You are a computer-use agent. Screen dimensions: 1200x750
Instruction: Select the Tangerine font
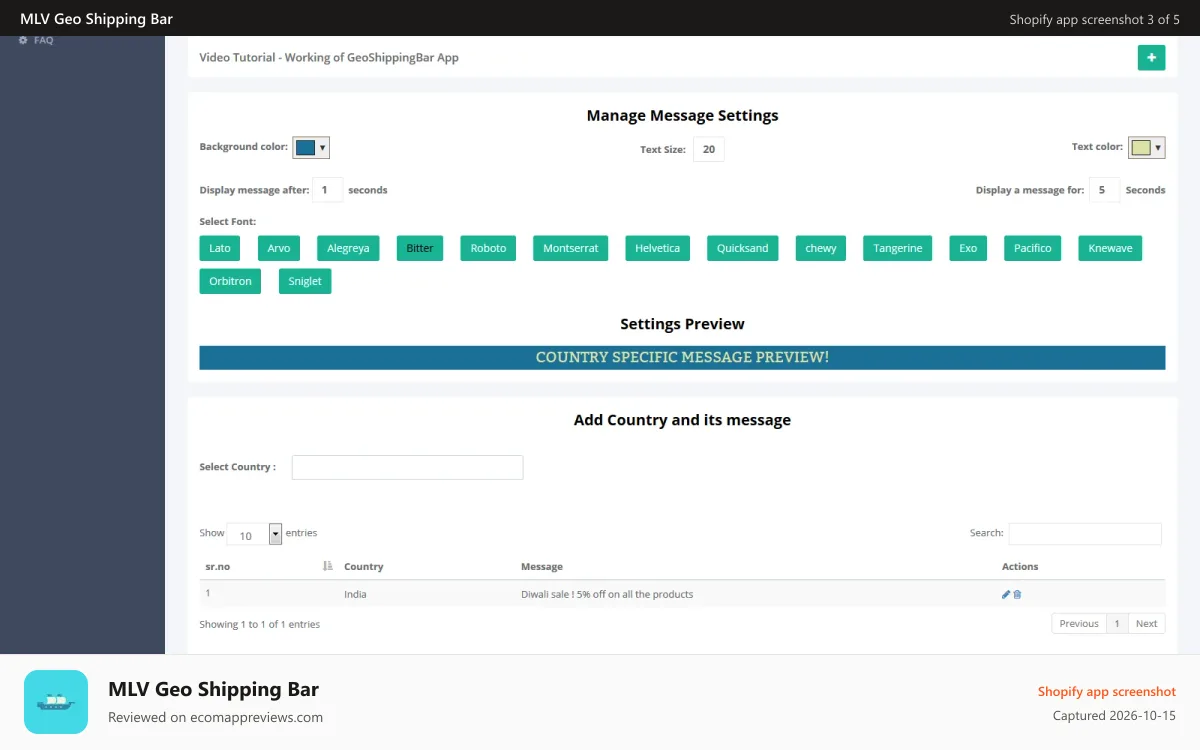[898, 248]
